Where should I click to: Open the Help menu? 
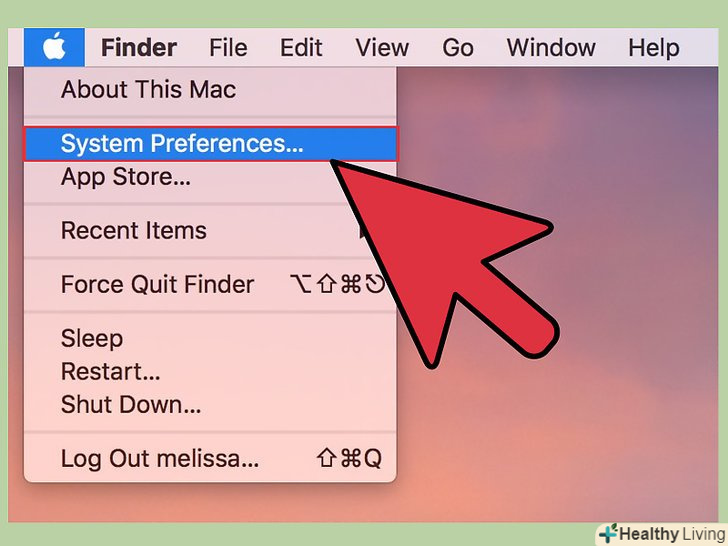coord(654,48)
